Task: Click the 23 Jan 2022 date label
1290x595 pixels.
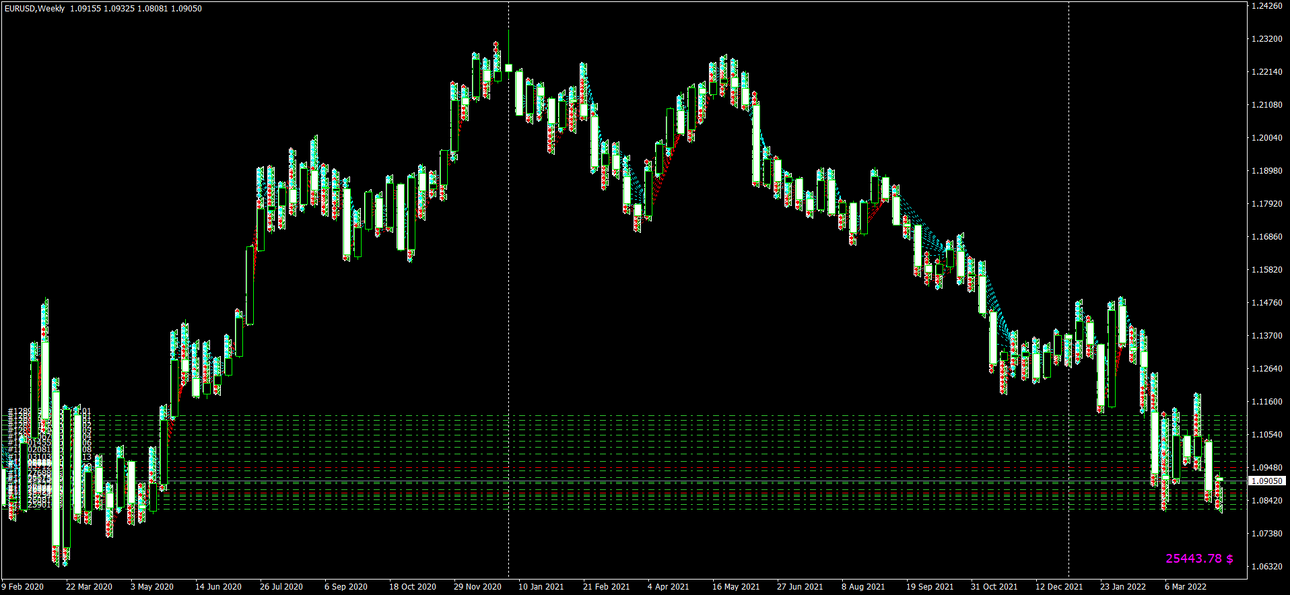Action: [1123, 587]
